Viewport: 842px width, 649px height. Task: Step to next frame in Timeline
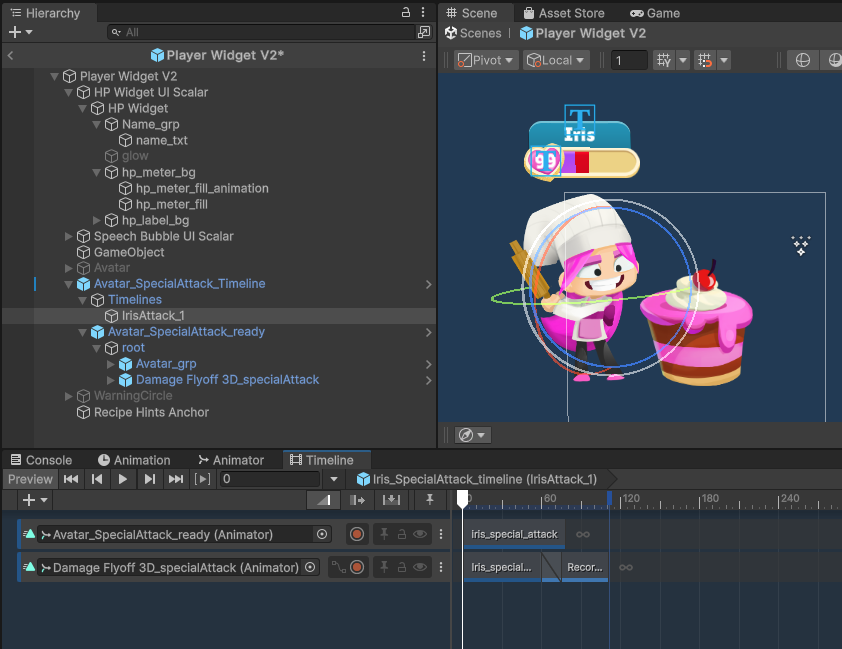149,479
